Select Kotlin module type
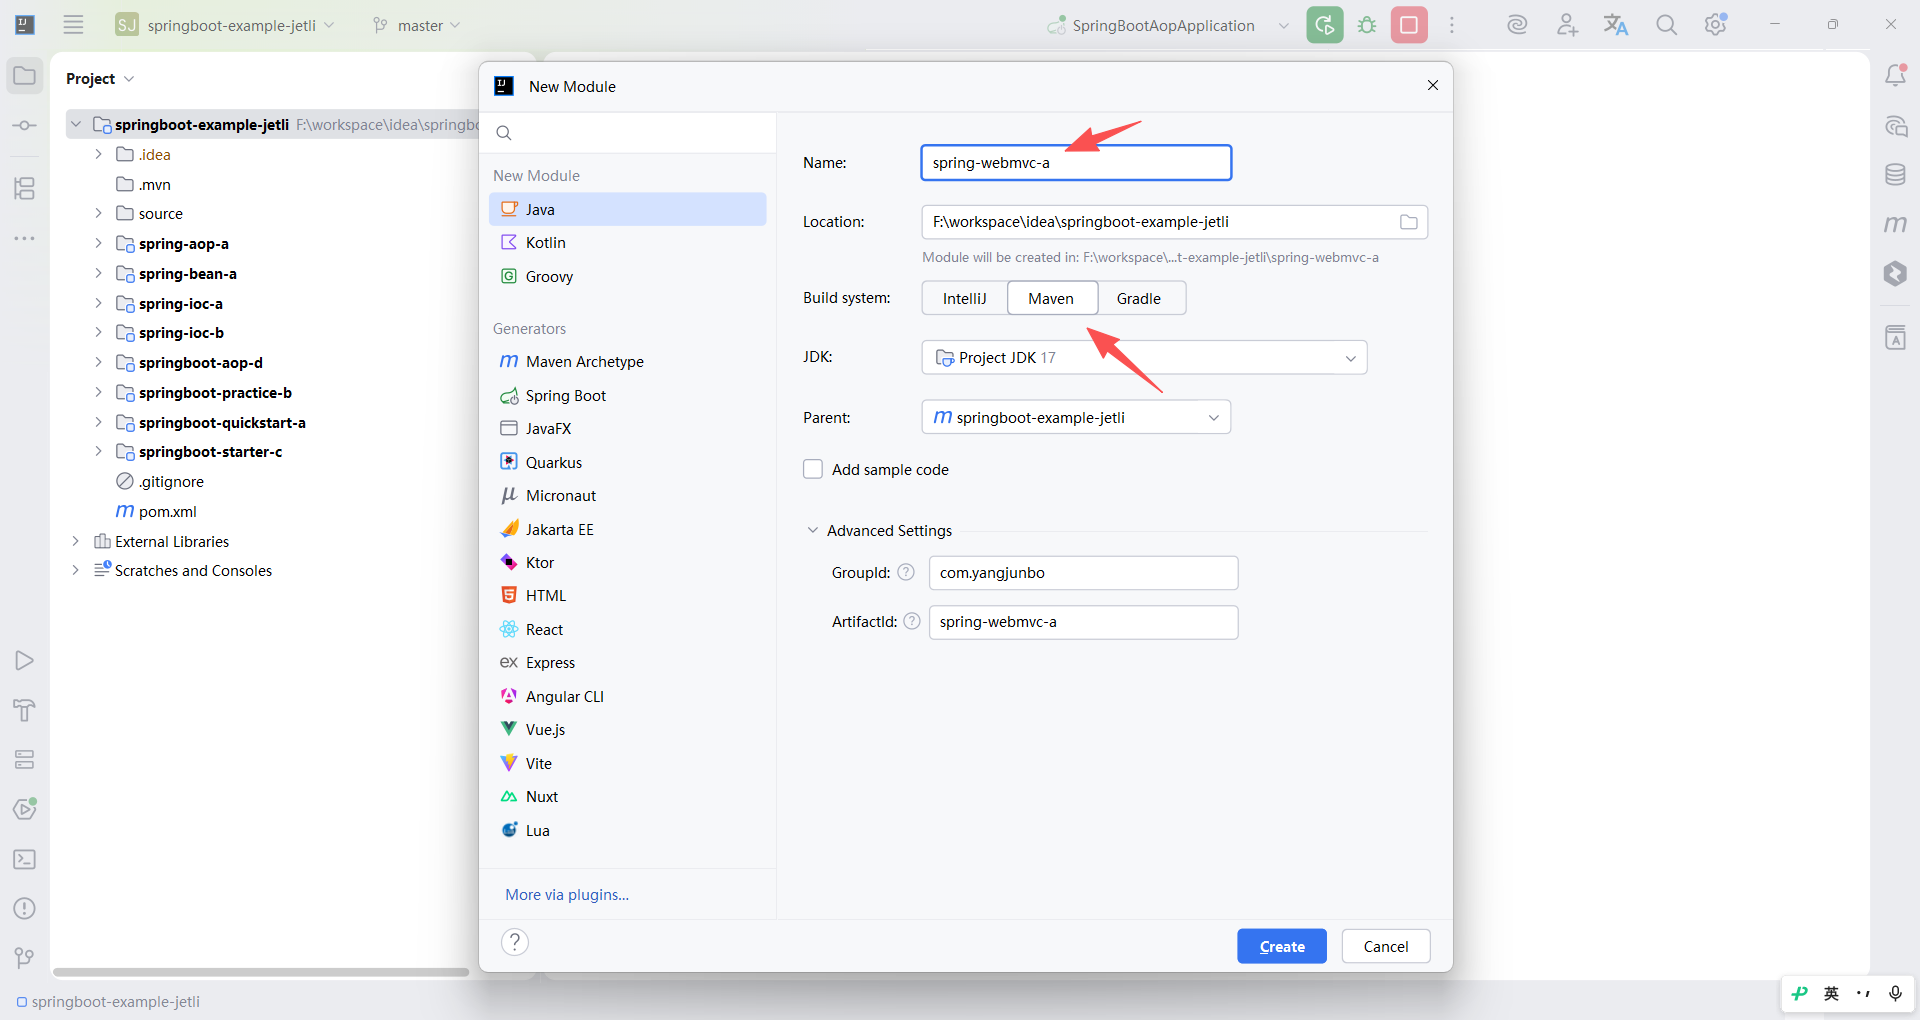The image size is (1920, 1020). [x=628, y=242]
